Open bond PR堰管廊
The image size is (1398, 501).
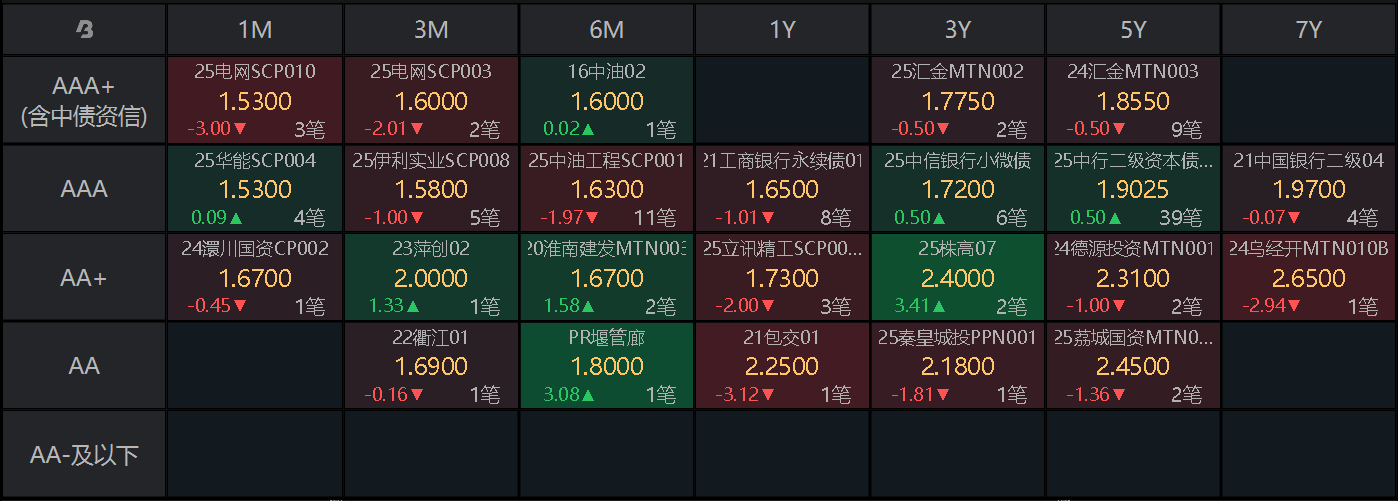[607, 337]
